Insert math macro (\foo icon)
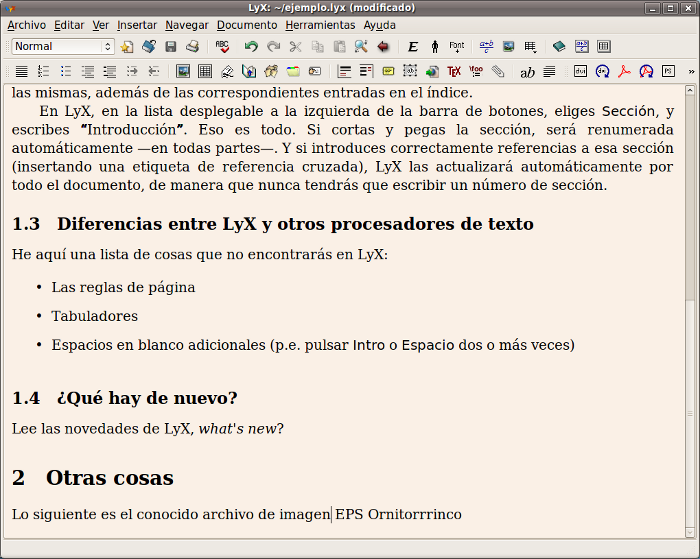The width and height of the screenshot is (700, 559). (x=476, y=71)
